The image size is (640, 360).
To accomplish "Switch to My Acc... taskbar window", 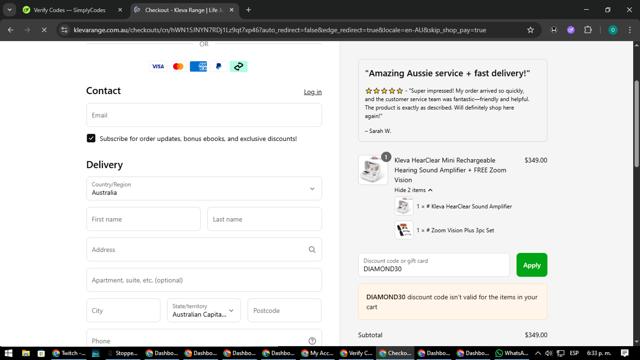I will click(317, 353).
